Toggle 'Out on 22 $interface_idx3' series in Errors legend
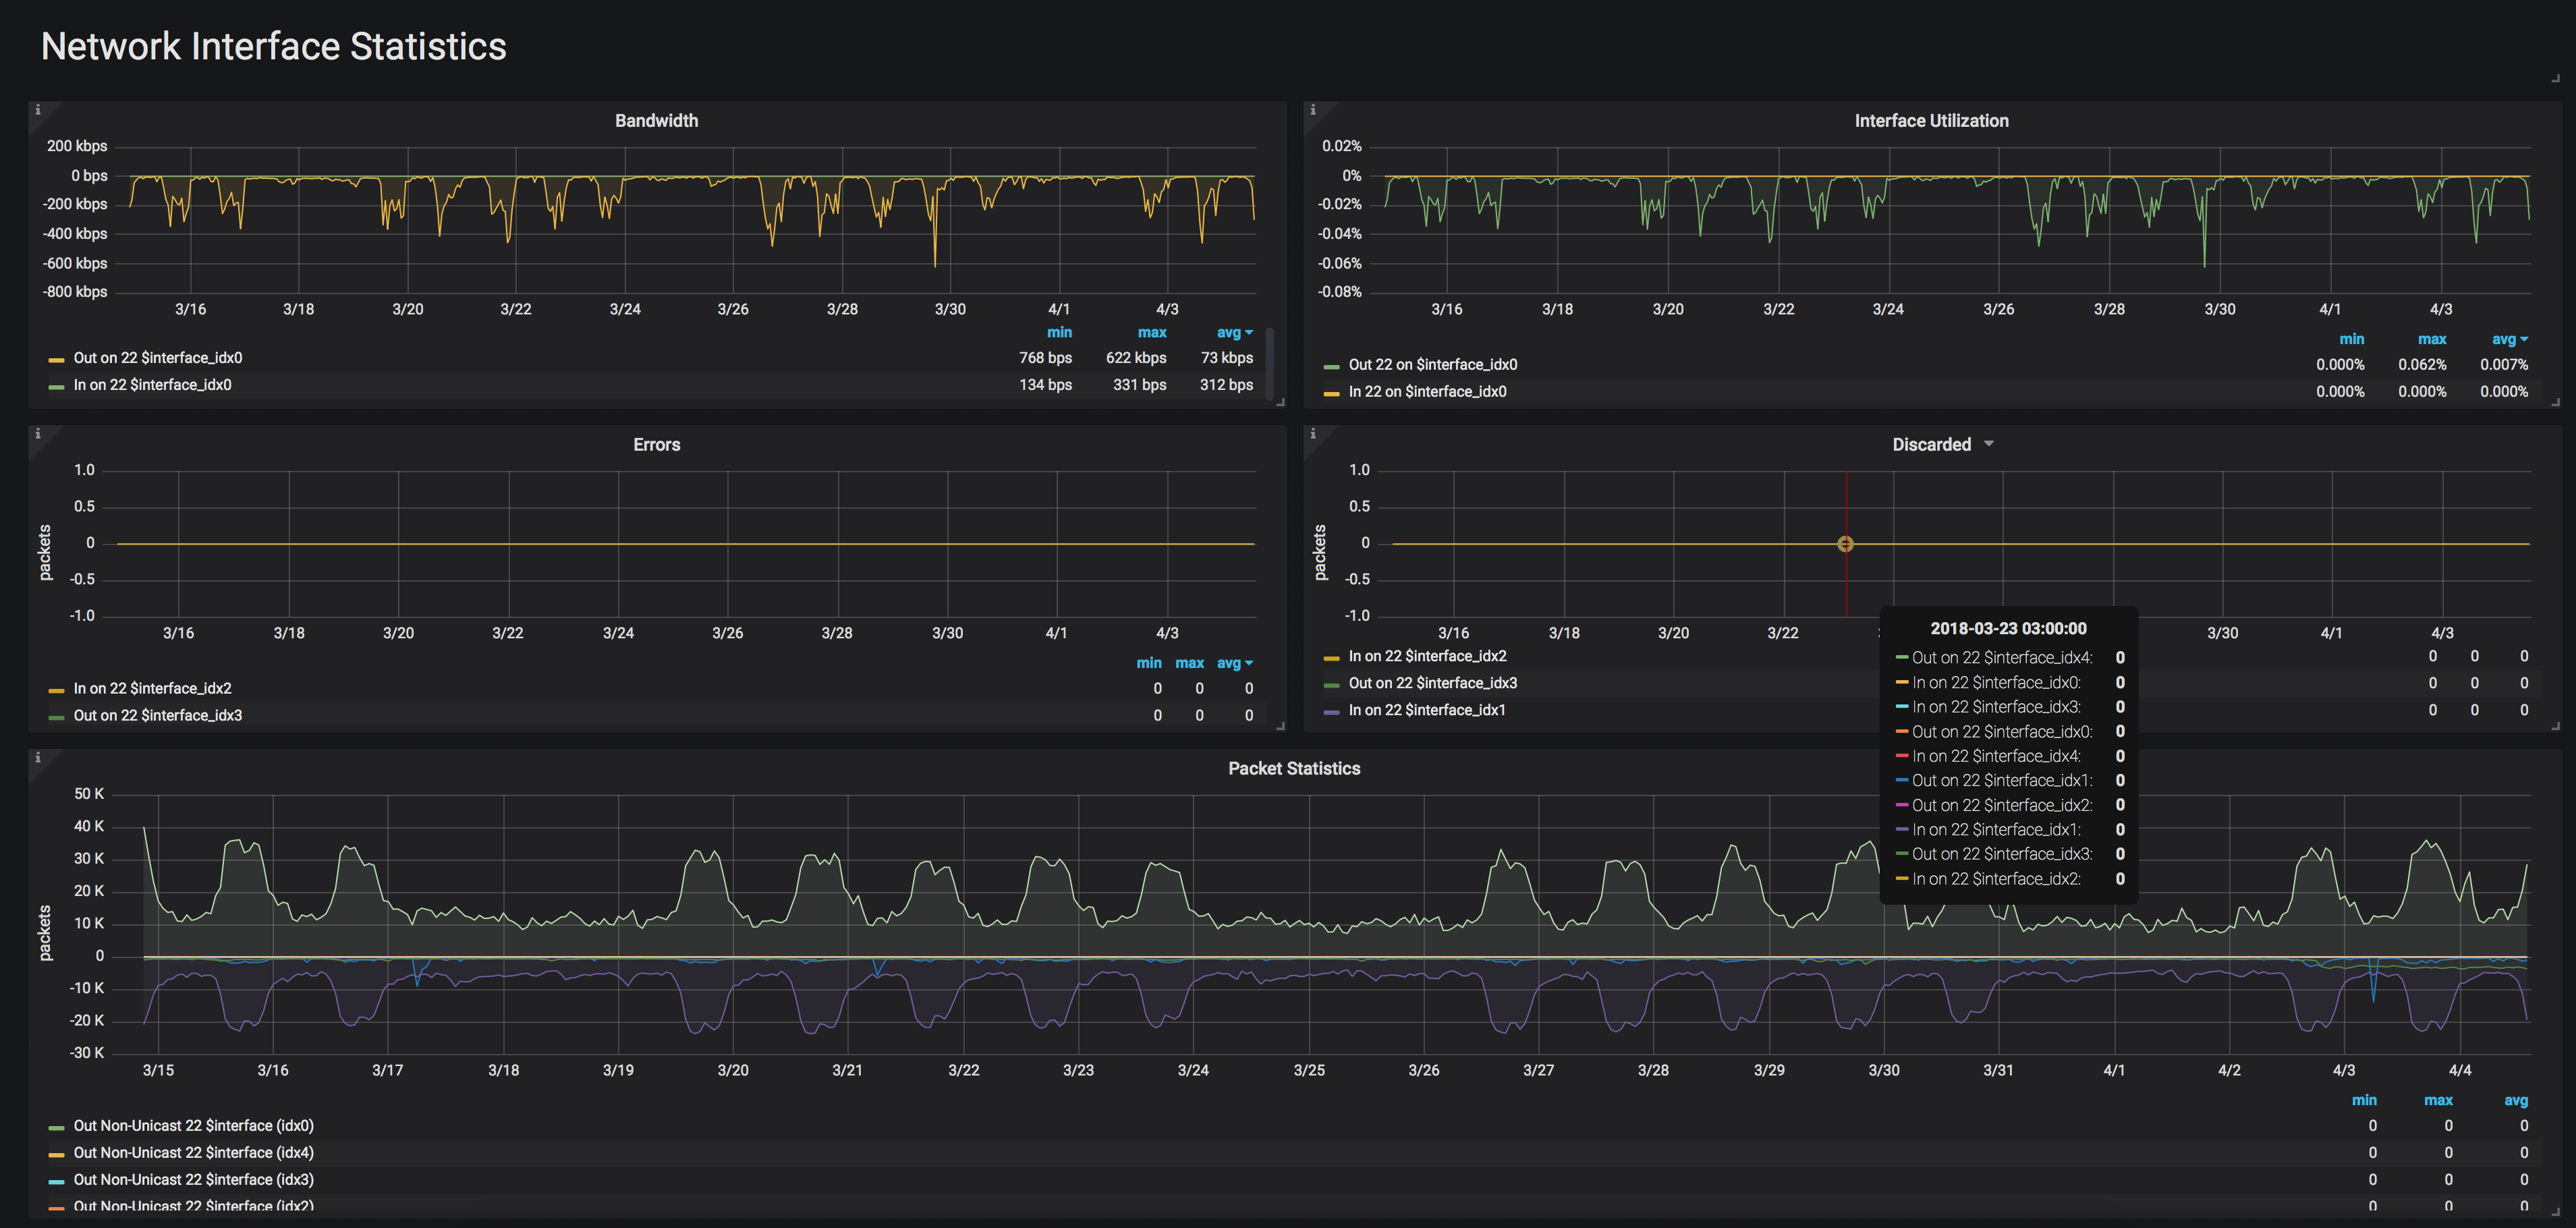 157,715
